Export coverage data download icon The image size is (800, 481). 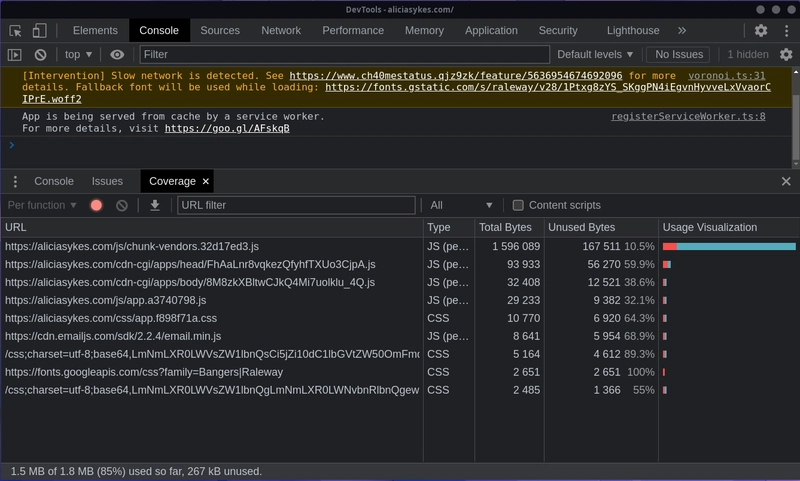155,205
